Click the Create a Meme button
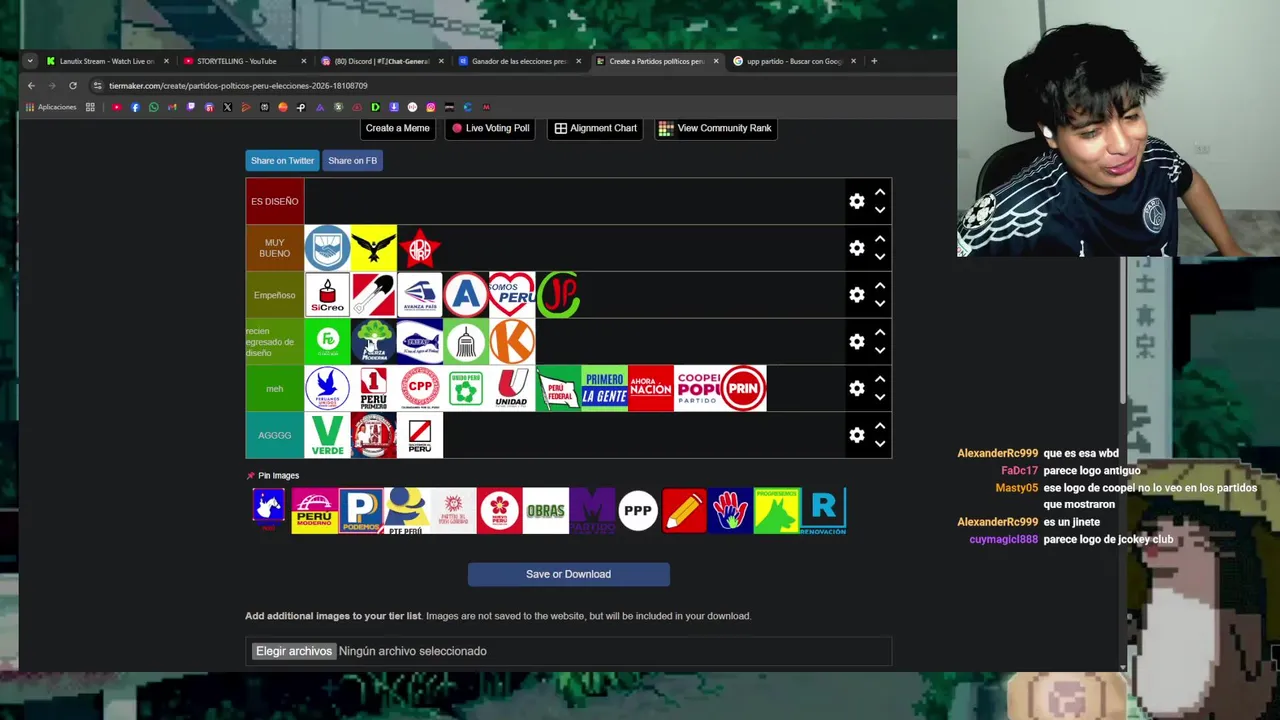 (397, 128)
